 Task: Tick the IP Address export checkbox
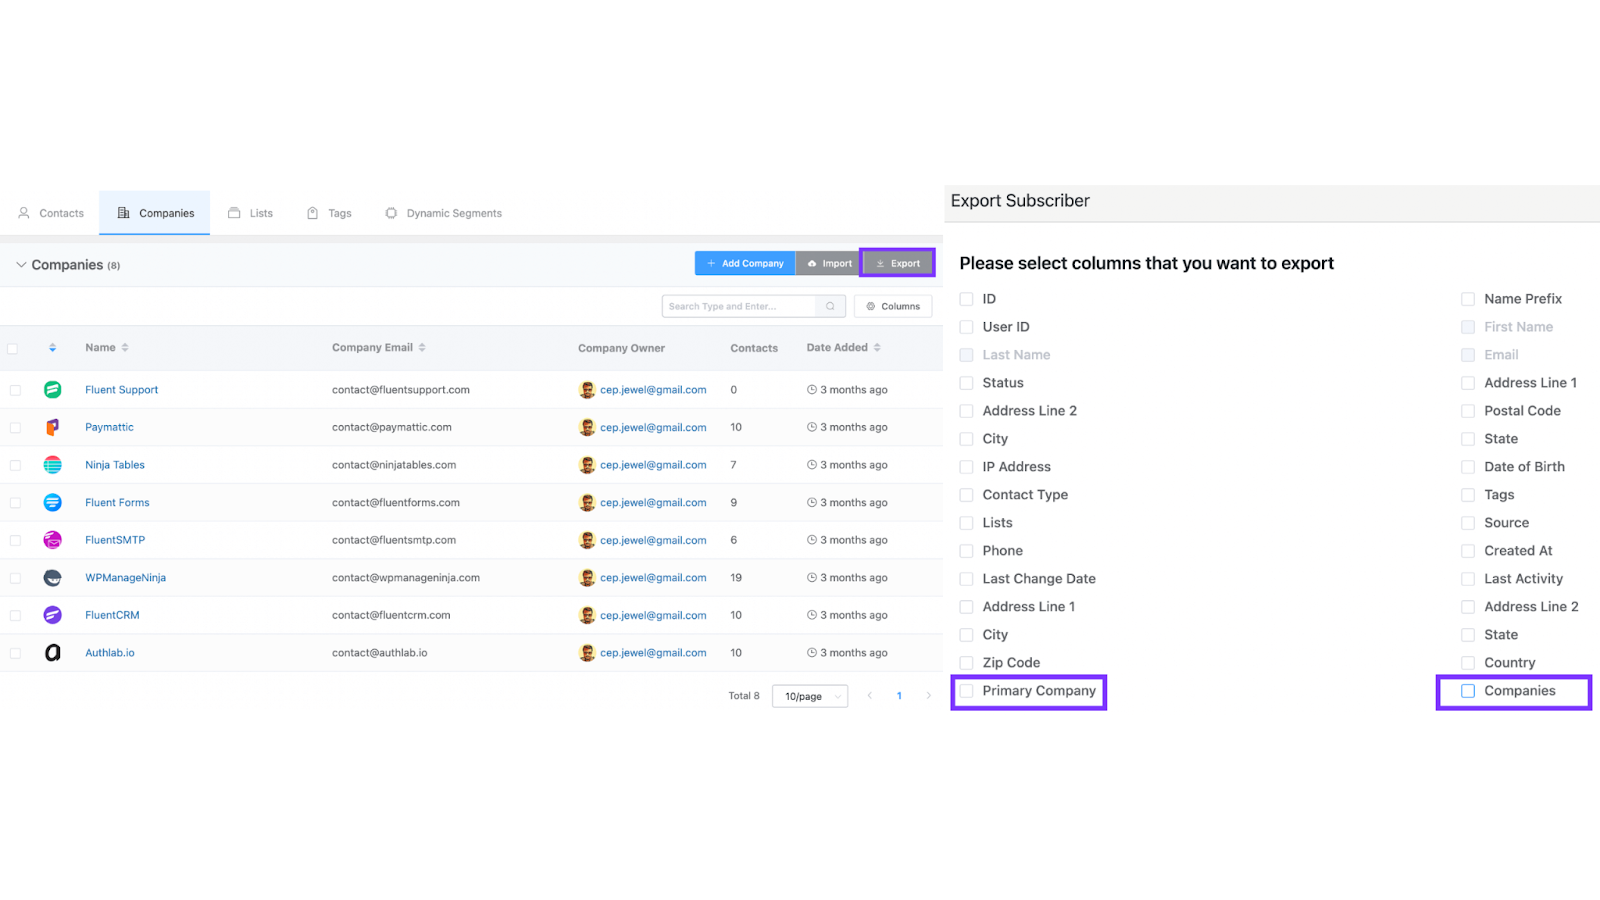[x=966, y=467]
